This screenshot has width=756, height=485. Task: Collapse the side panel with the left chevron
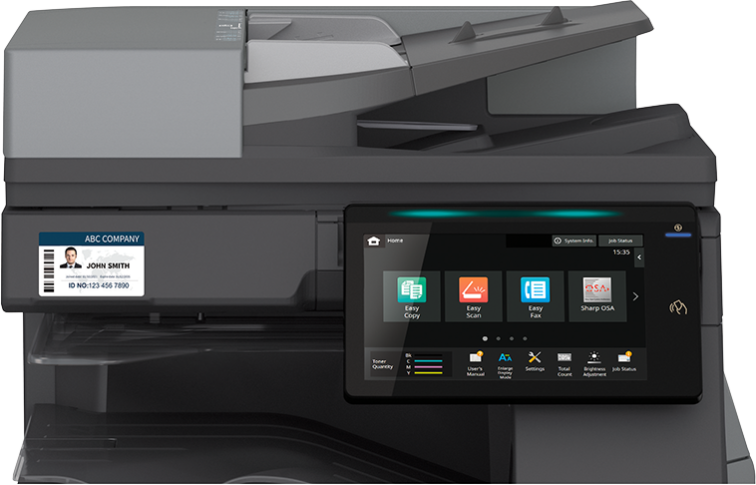click(639, 257)
